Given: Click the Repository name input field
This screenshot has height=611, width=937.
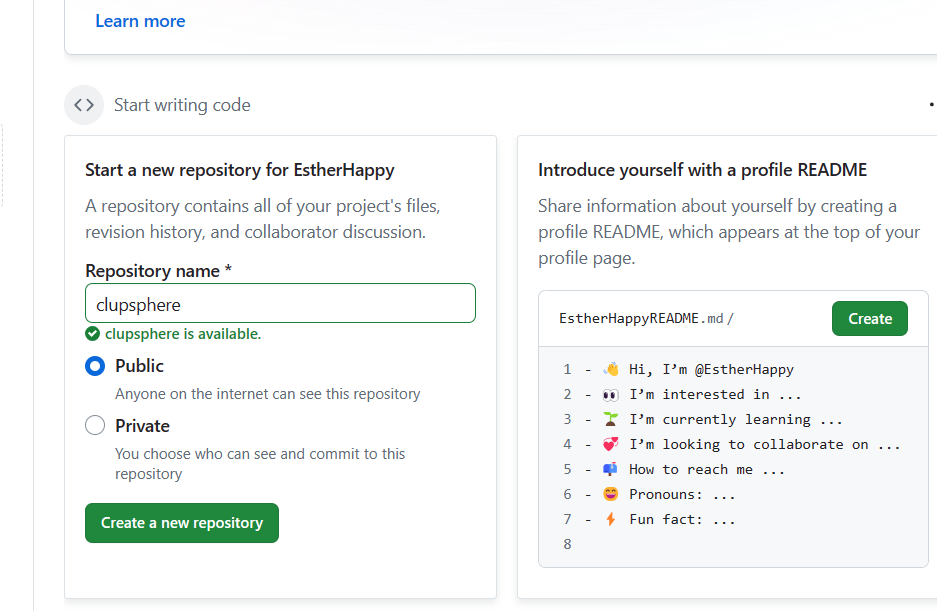Looking at the screenshot, I should click(x=280, y=303).
